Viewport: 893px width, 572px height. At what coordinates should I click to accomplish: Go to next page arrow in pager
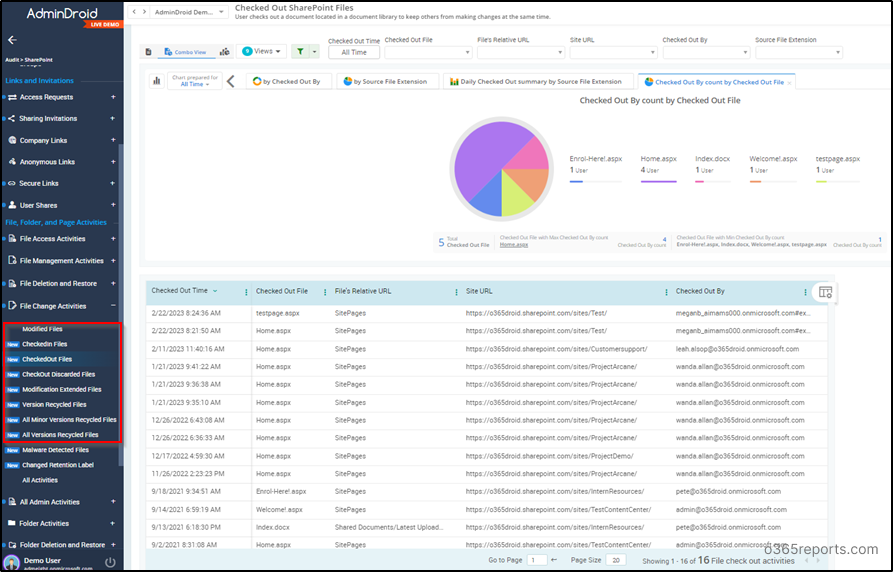click(x=818, y=561)
